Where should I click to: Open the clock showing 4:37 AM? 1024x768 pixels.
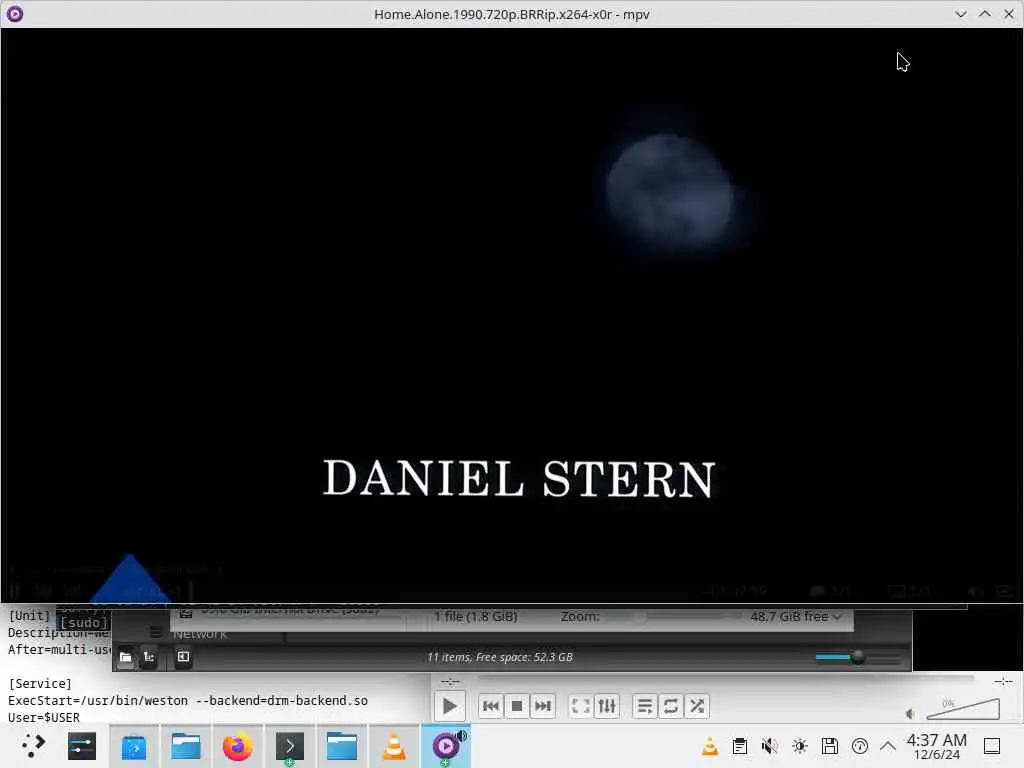[936, 746]
